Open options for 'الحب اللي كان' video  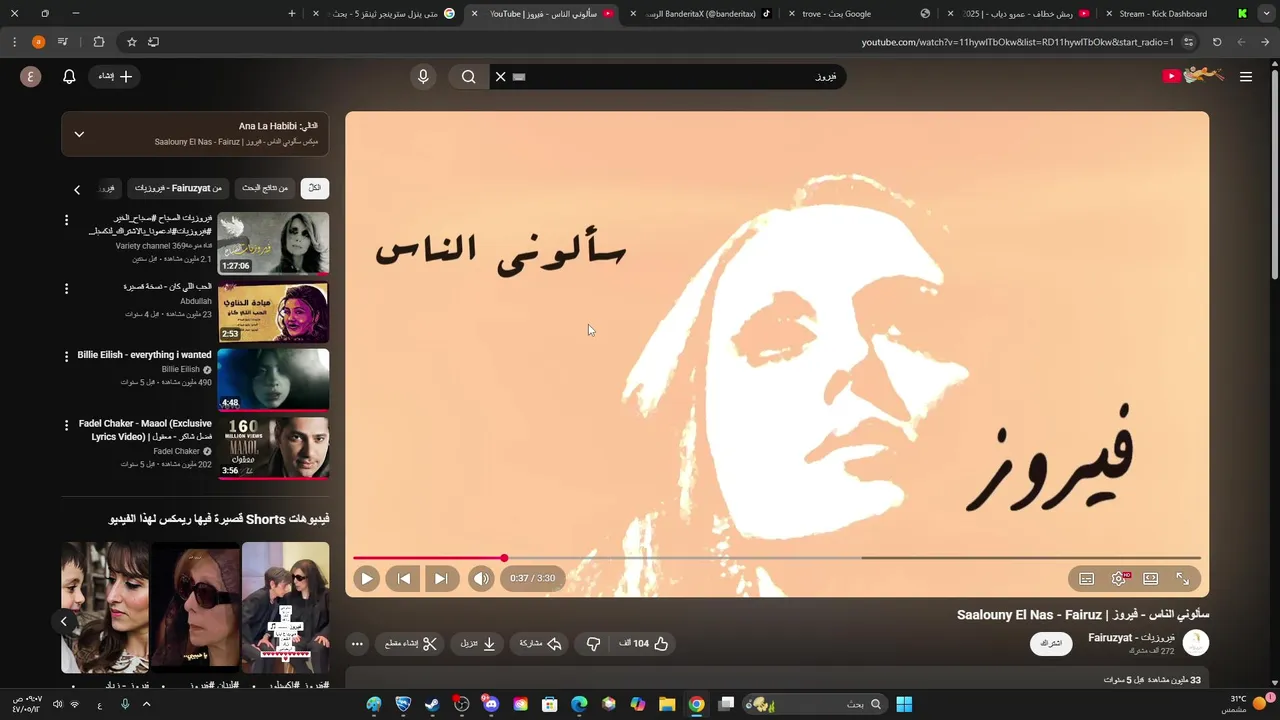67,288
